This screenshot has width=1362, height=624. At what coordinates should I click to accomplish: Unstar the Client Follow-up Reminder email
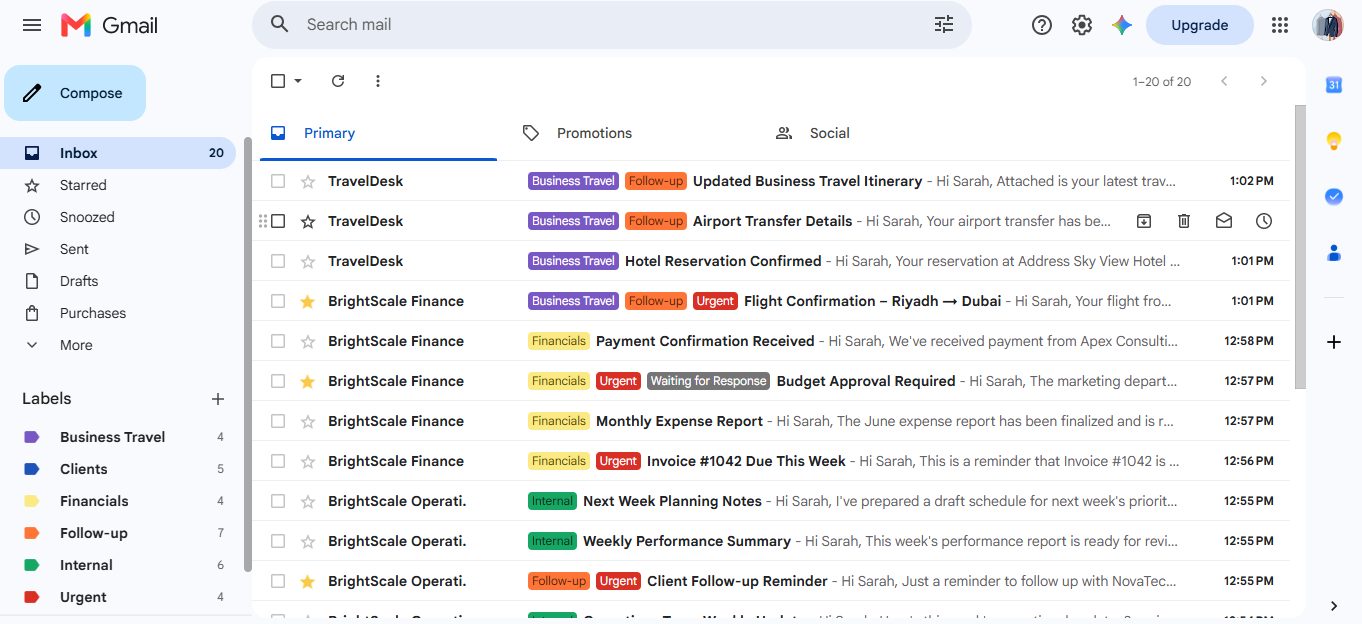point(308,581)
